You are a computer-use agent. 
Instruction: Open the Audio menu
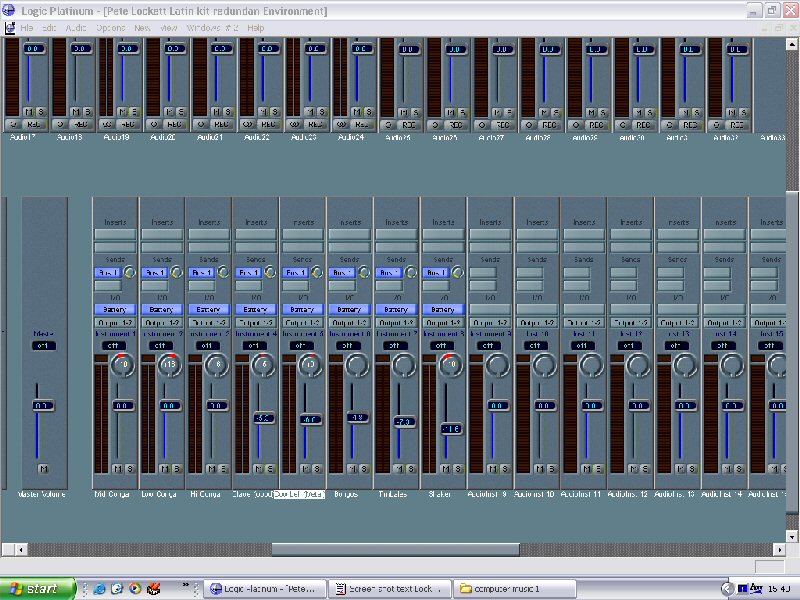tap(75, 28)
